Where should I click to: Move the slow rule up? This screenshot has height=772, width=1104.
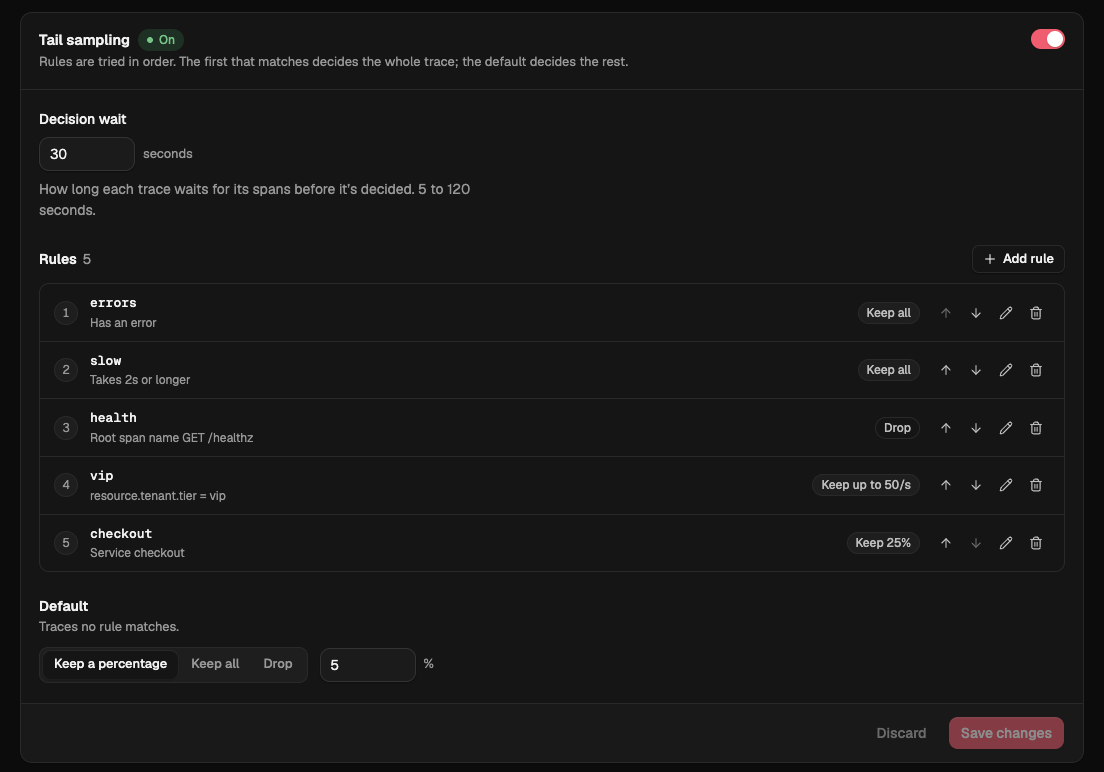(946, 370)
